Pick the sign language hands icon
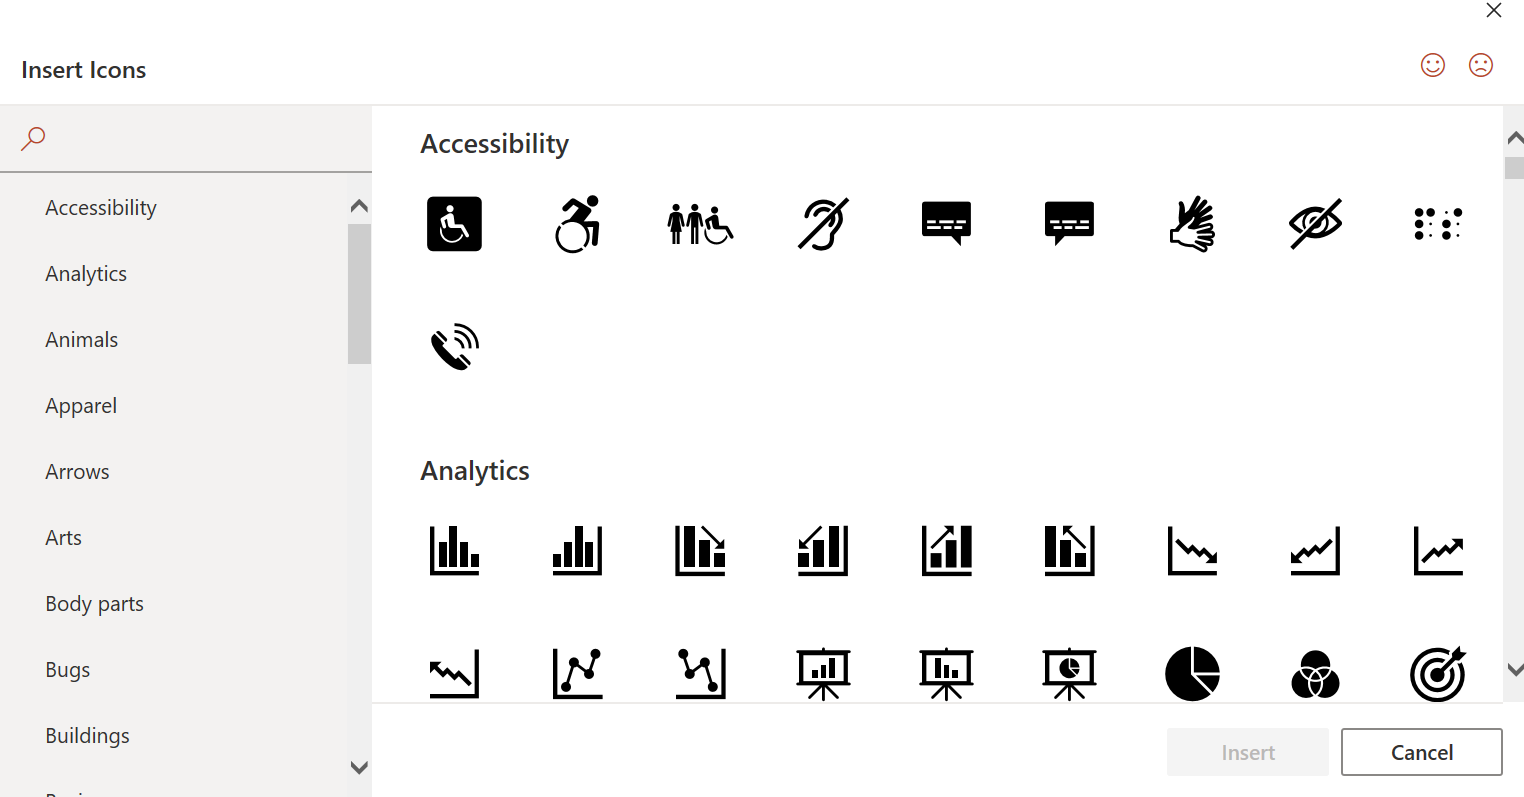Viewport: 1524px width, 797px height. (1192, 223)
